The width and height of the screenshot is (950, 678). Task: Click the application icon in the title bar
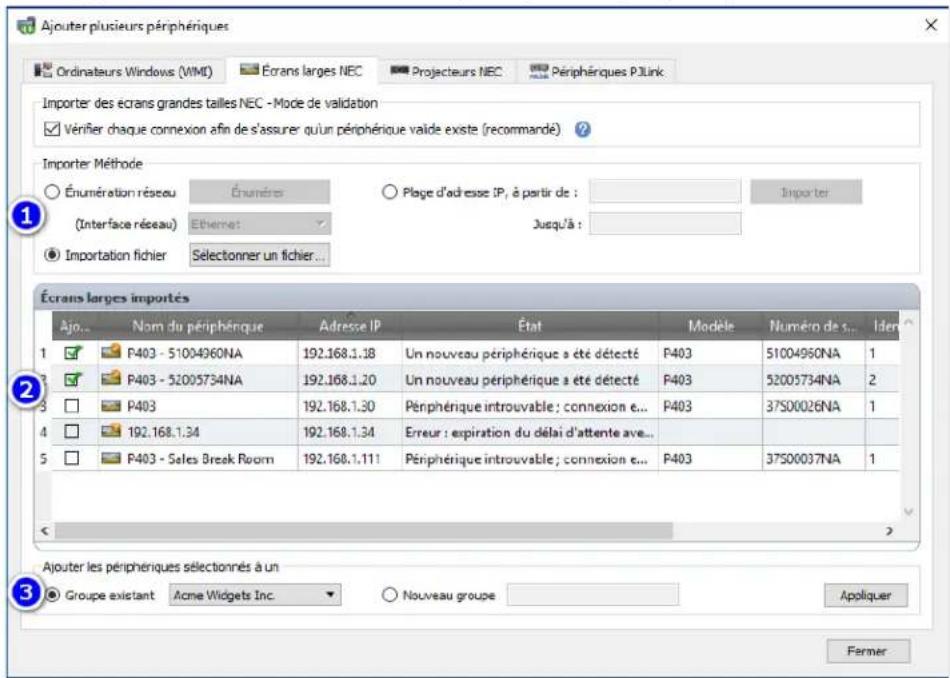click(28, 26)
